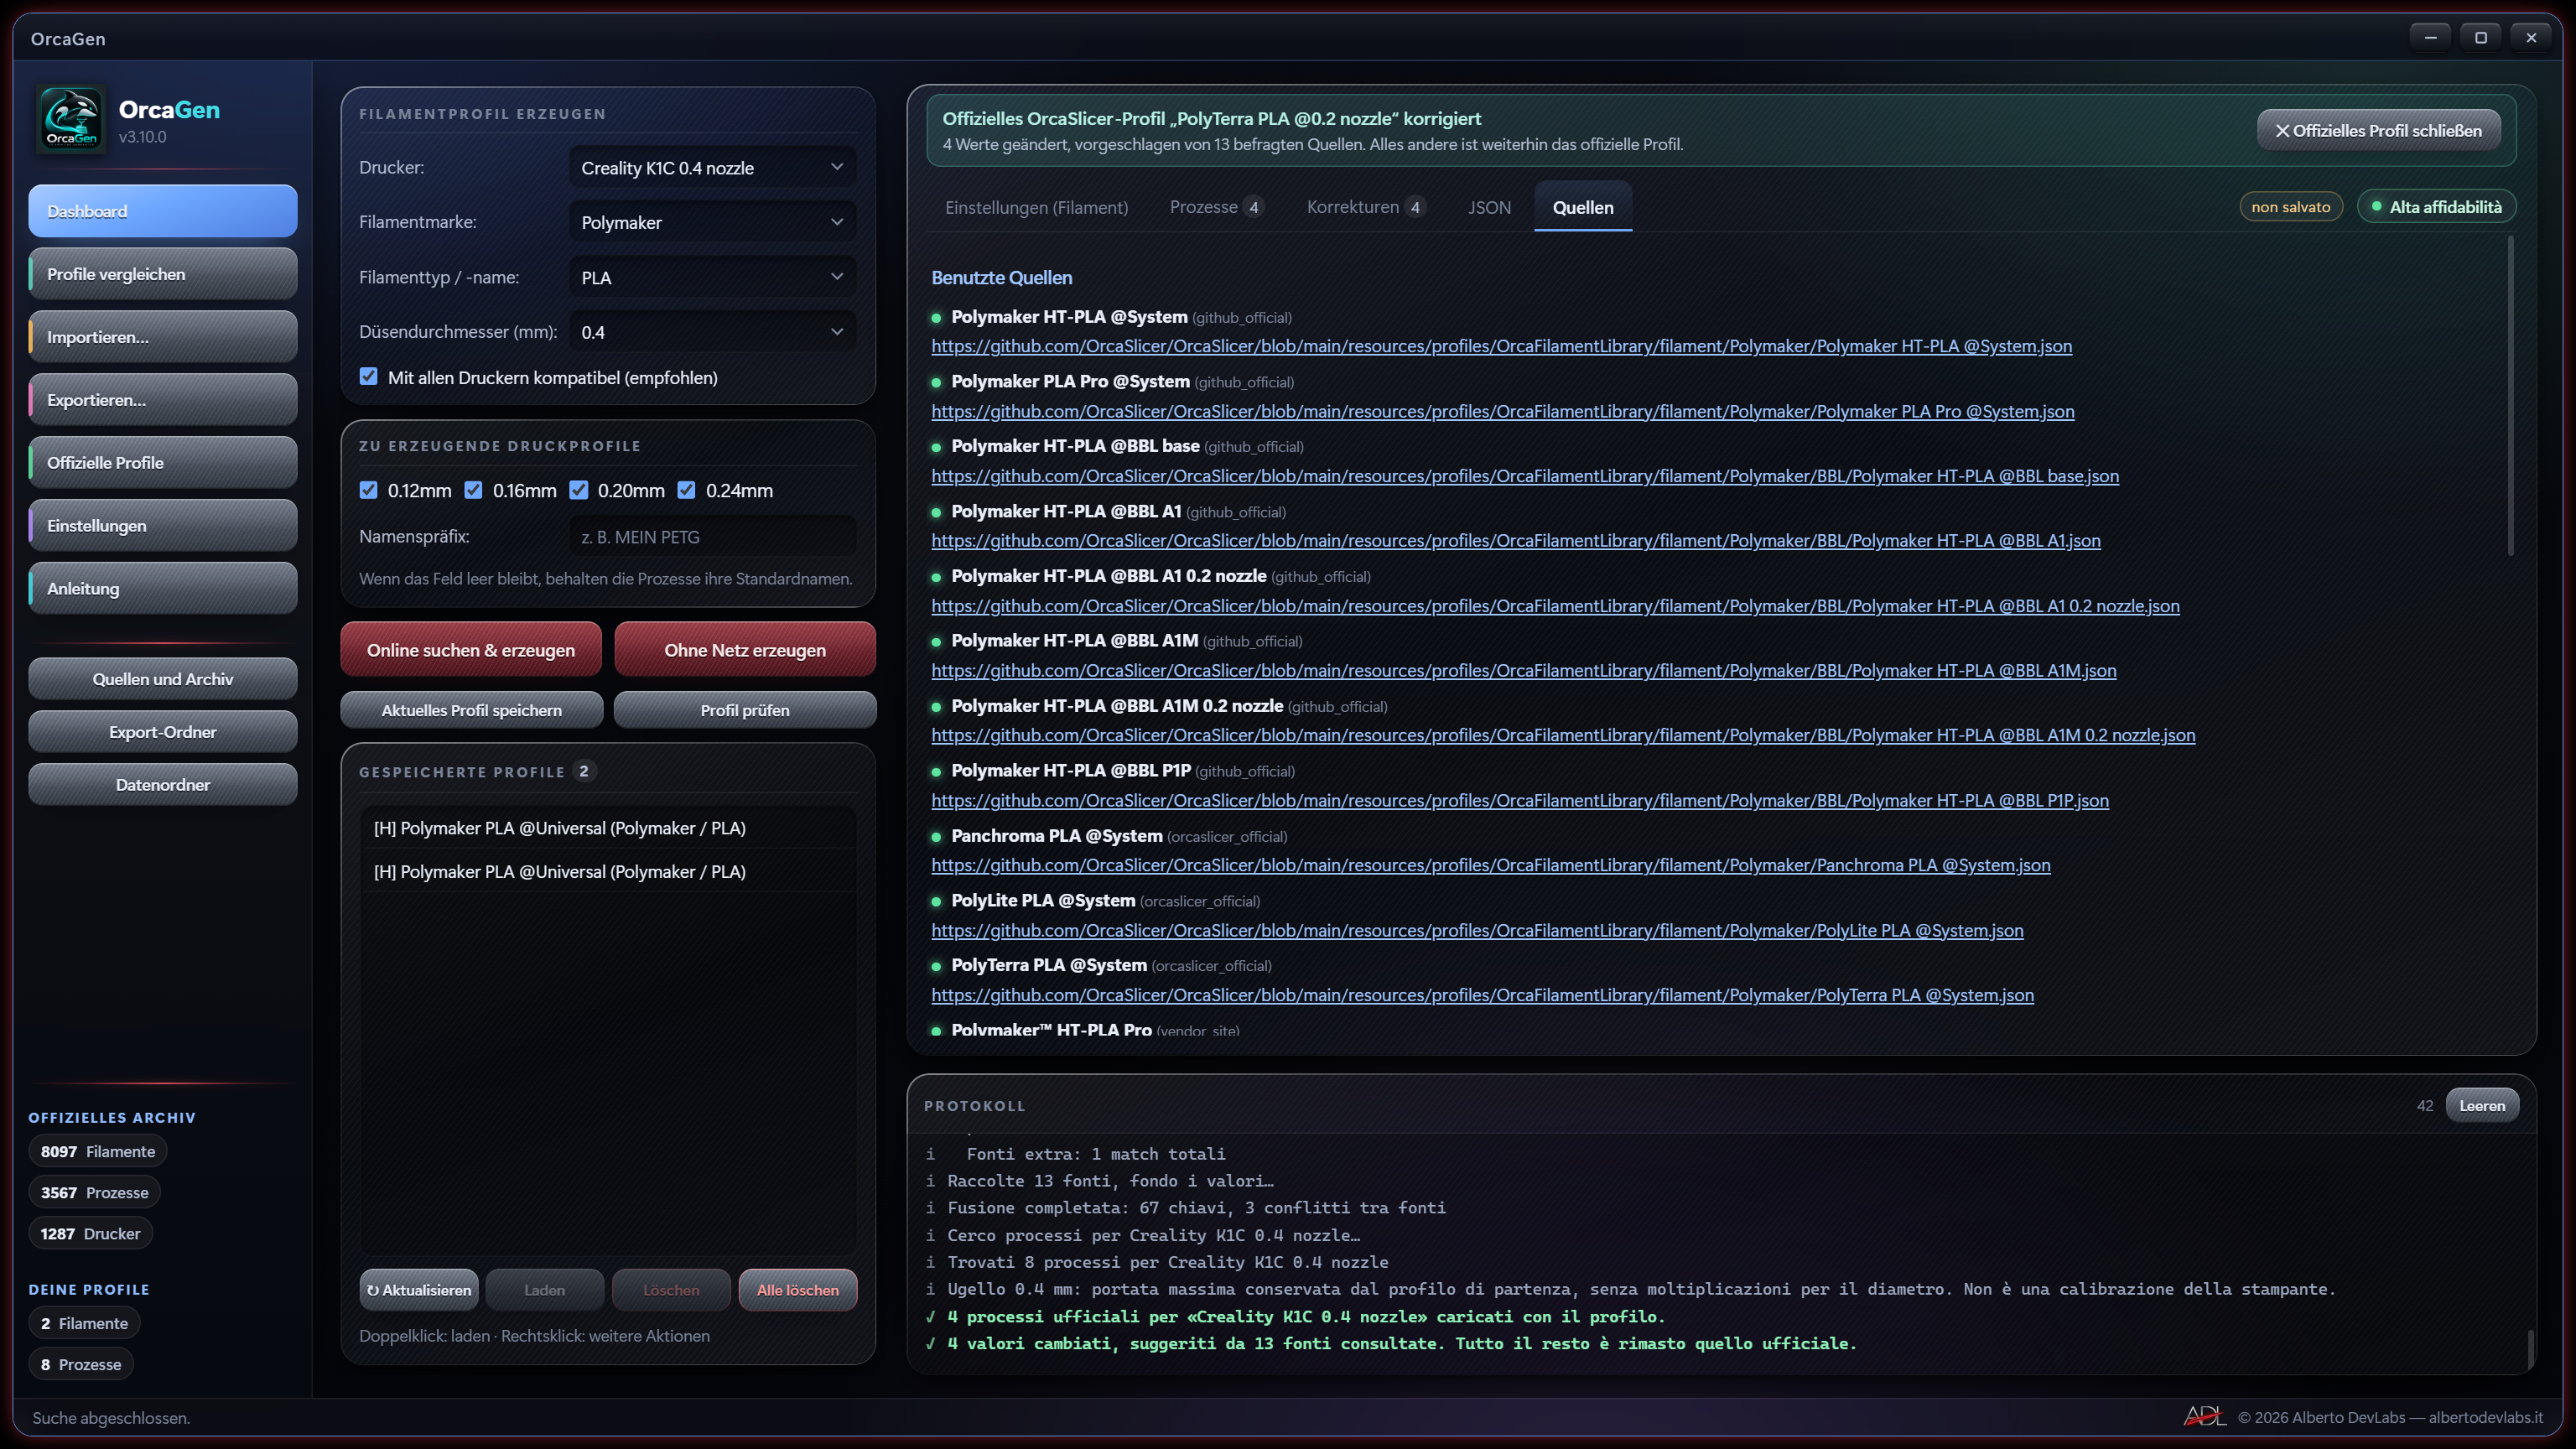Expand the Filamentmarke dropdown
This screenshot has width=2576, height=1449.
(712, 222)
